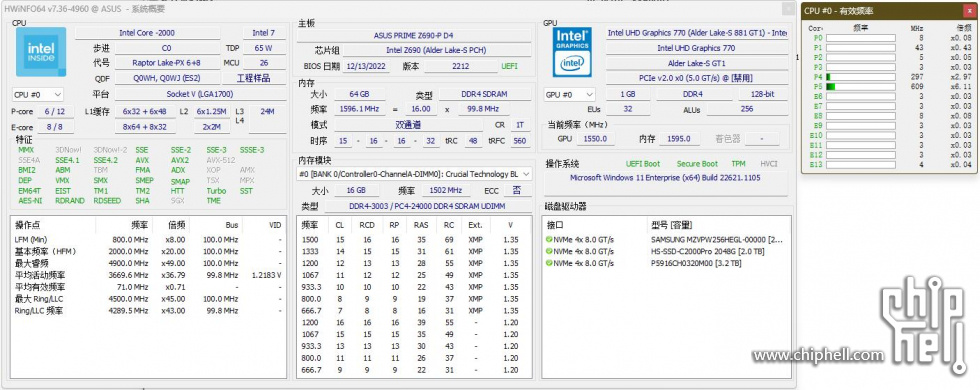Click the Intel Z690 (Alder Lake-S PCH) chipset field
Screen dimensions: 980x390
[x=437, y=51]
